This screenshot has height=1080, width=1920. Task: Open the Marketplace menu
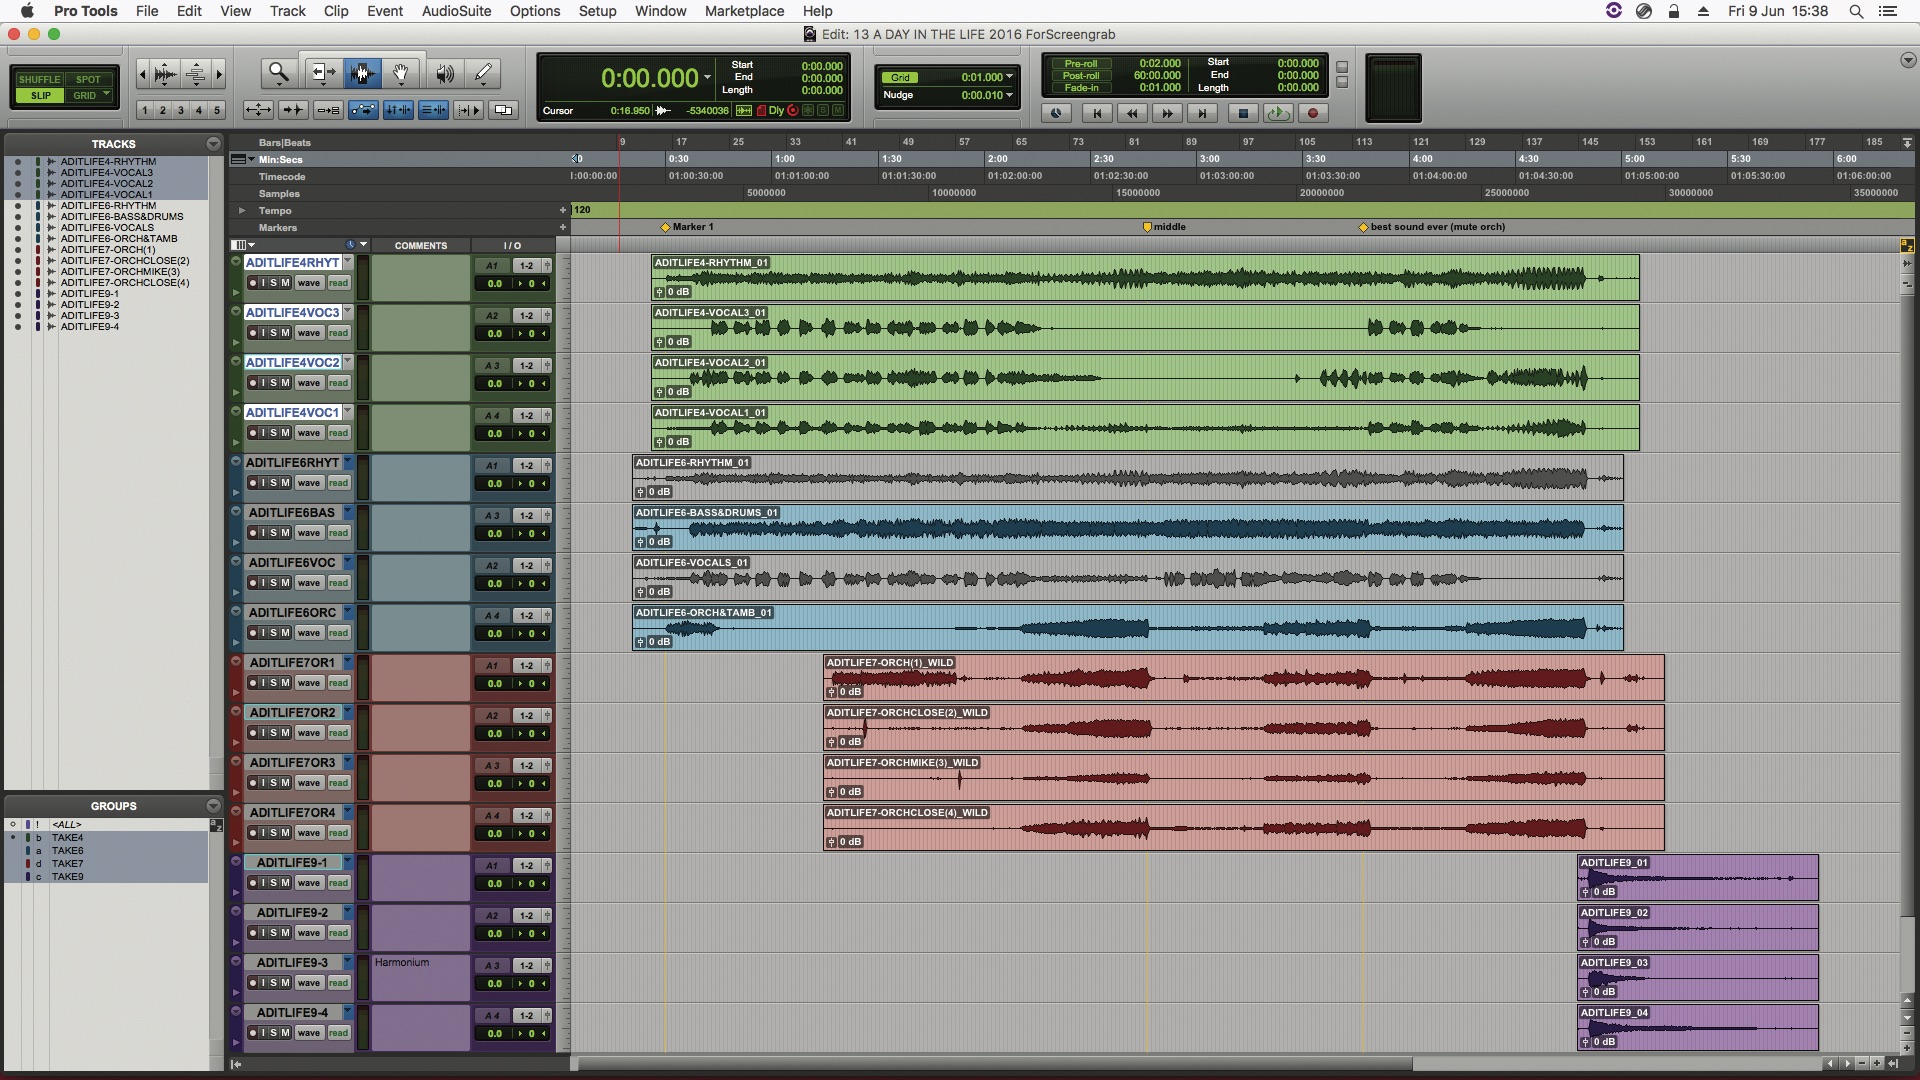[x=744, y=11]
